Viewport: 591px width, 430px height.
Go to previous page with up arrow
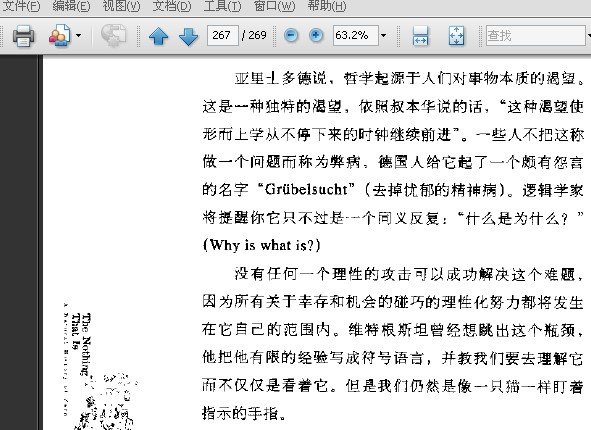[x=159, y=36]
